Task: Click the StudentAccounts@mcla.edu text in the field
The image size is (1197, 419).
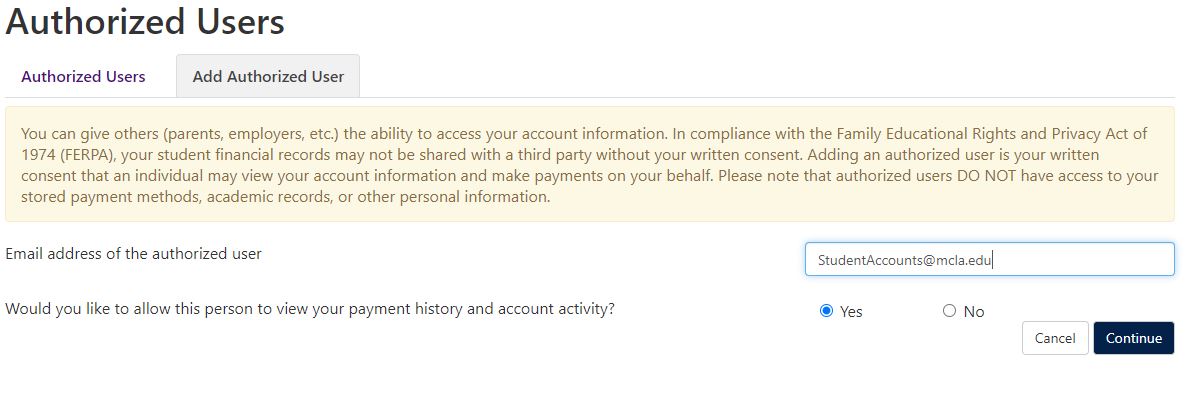Action: pyautogui.click(x=904, y=259)
